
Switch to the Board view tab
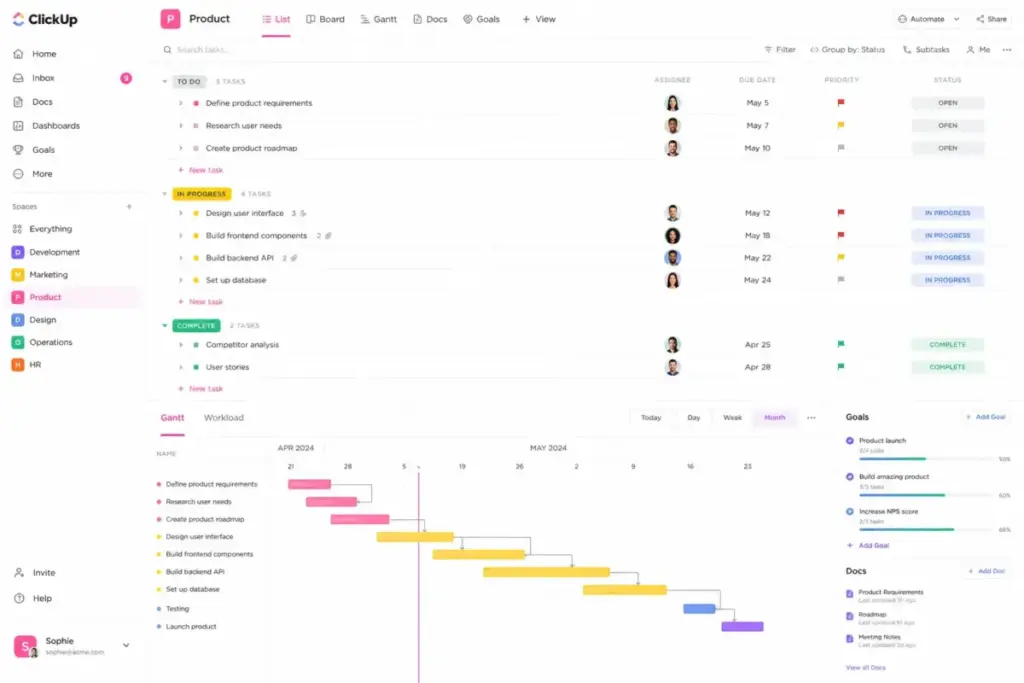(x=325, y=19)
